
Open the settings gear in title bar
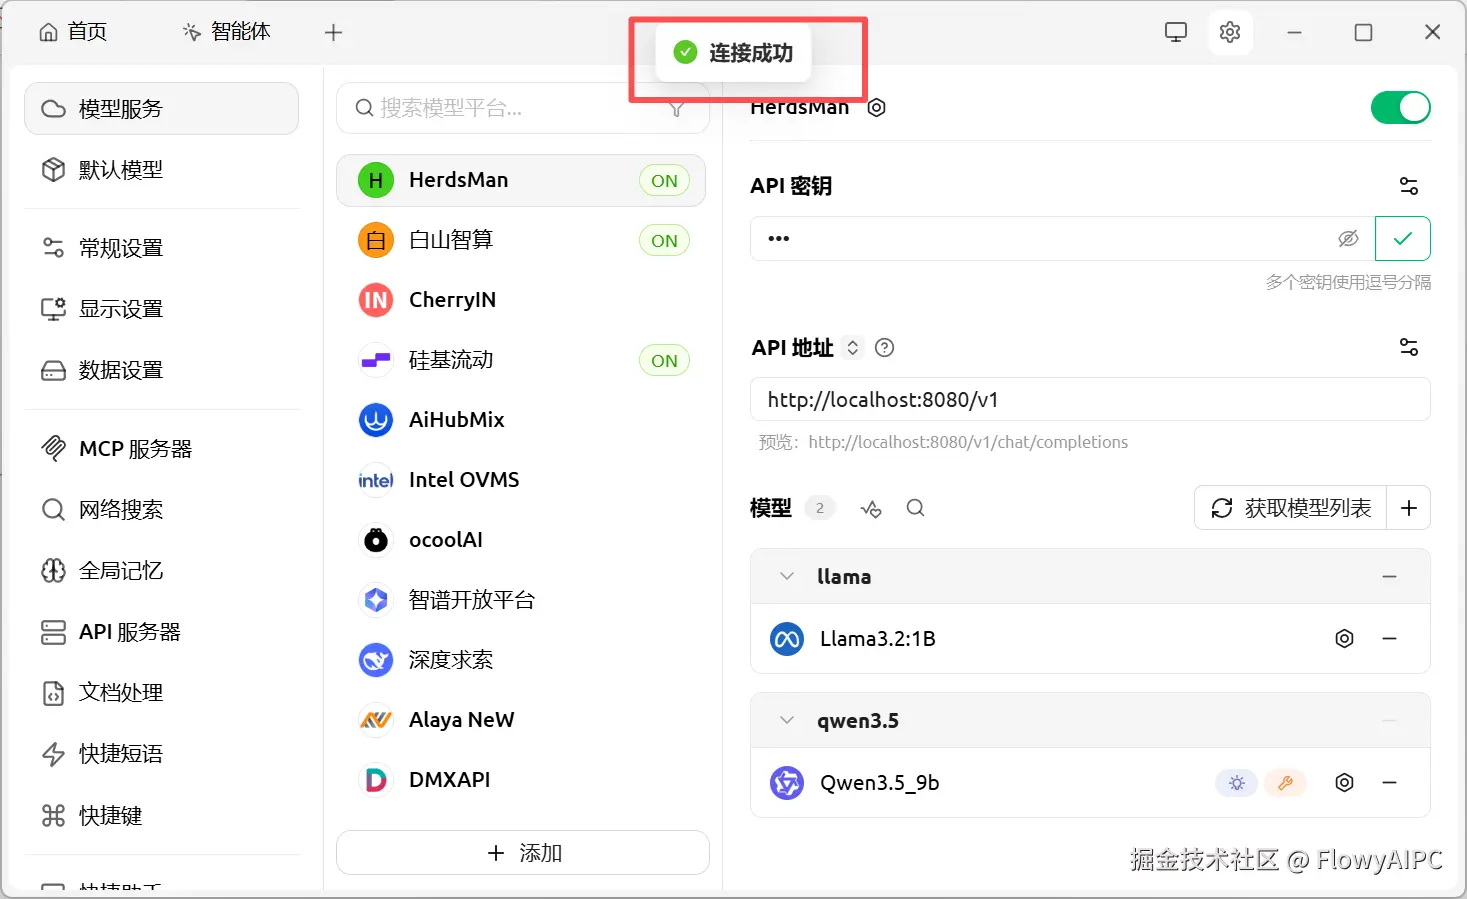1229,32
